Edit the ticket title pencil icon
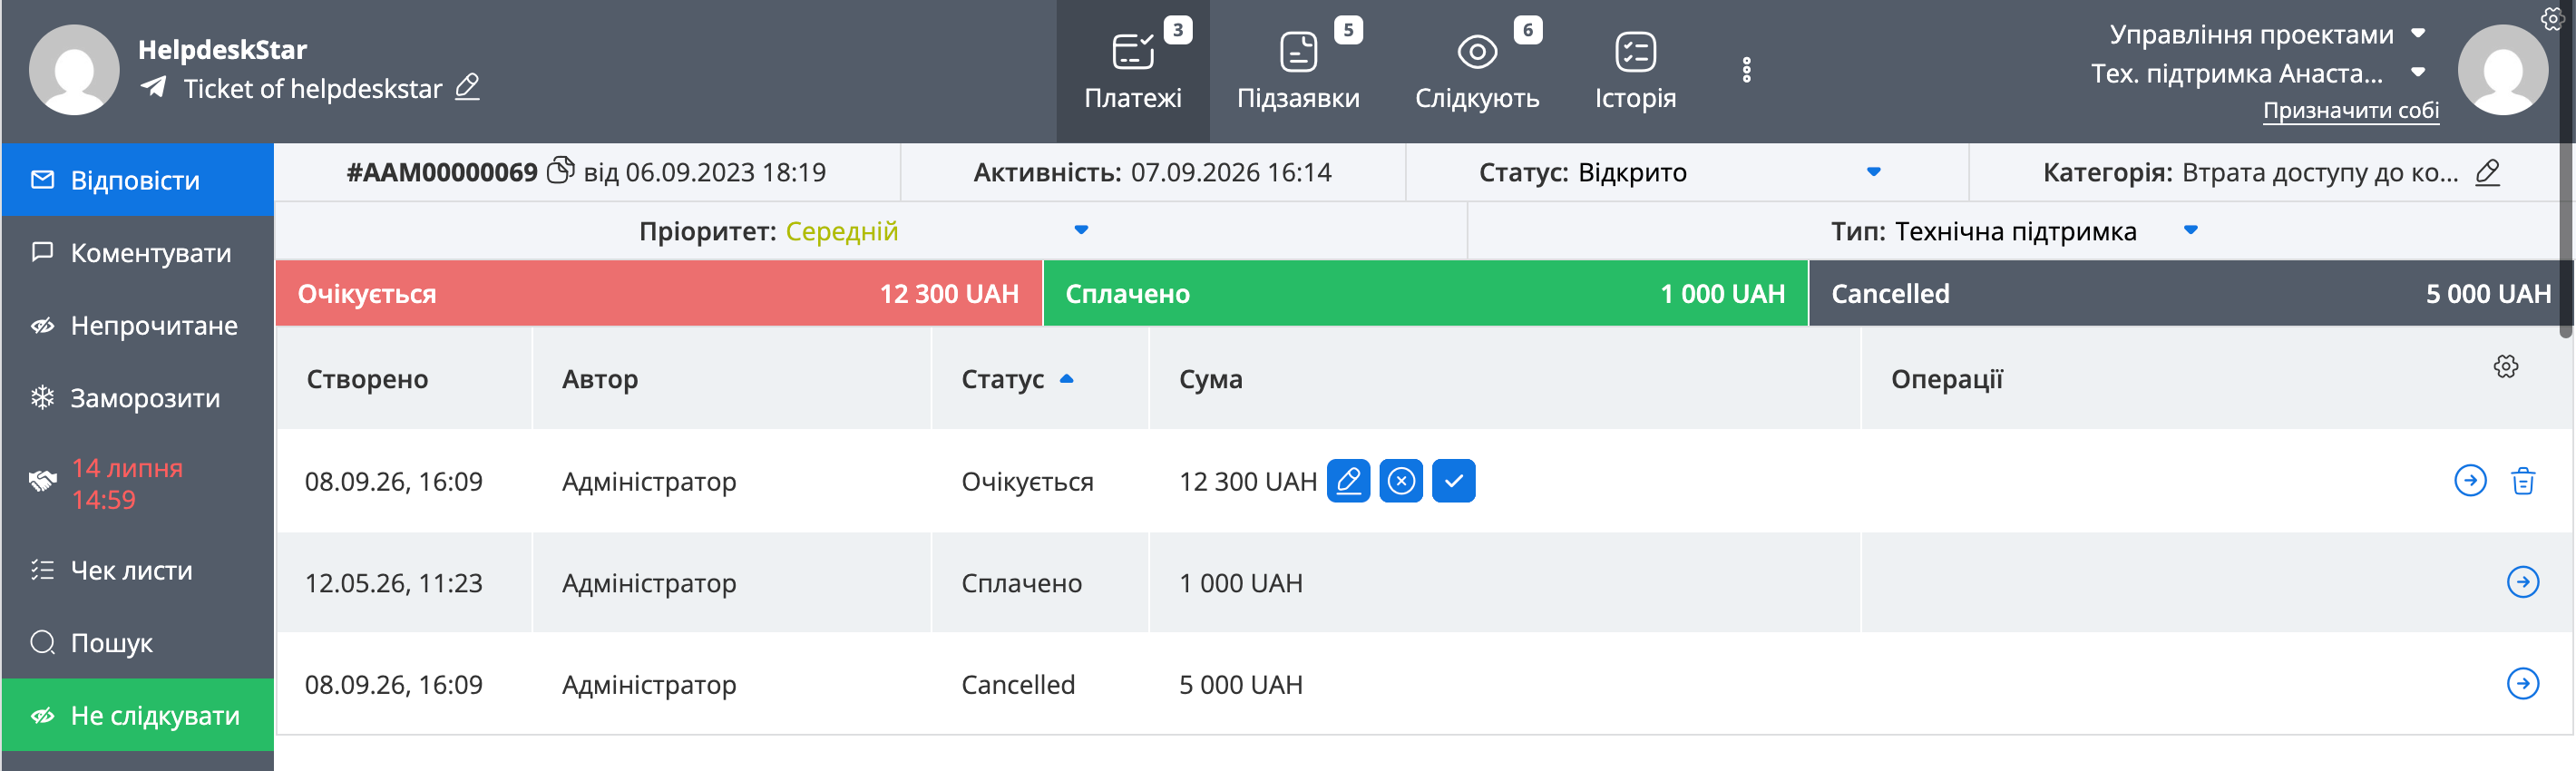This screenshot has width=2576, height=771. point(467,88)
